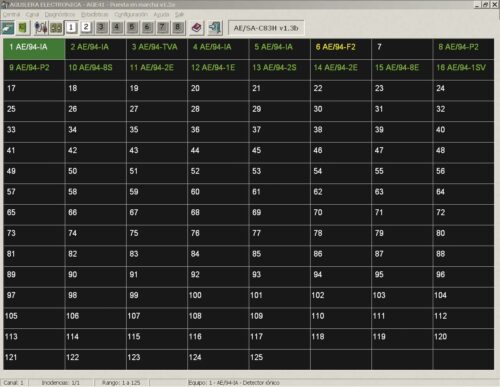Select device cell 10 AE/94-8S
Screen dimensions: 500x387
pyautogui.click(x=96, y=70)
